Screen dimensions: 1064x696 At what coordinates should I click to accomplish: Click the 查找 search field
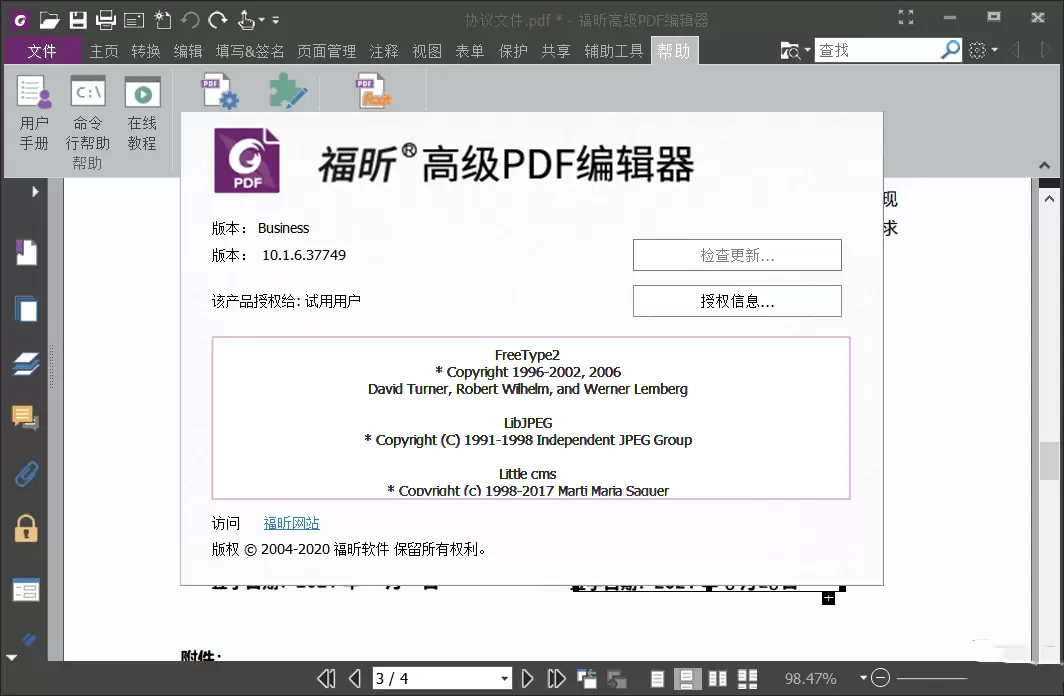(x=877, y=50)
